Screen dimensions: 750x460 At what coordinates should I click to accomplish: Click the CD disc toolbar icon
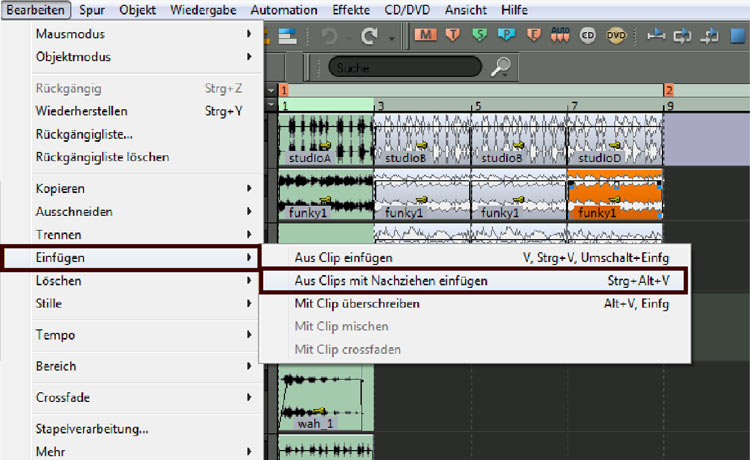pyautogui.click(x=588, y=35)
